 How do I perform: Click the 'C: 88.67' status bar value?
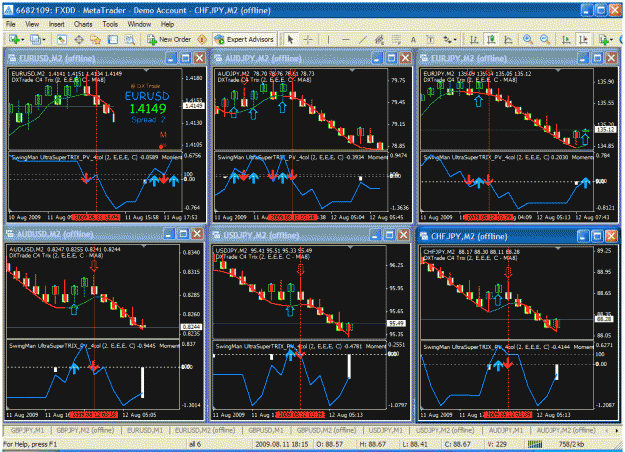(461, 444)
